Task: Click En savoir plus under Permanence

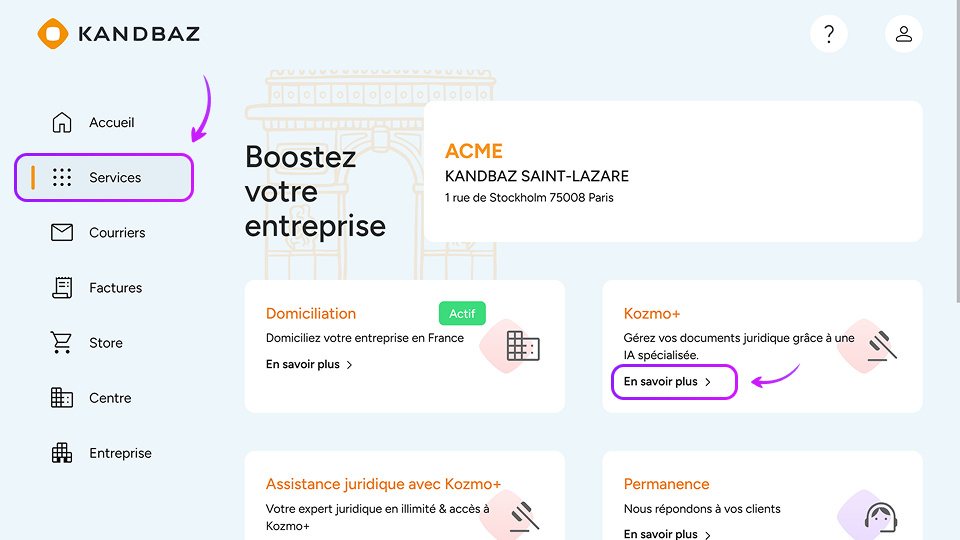Action: coord(661,534)
